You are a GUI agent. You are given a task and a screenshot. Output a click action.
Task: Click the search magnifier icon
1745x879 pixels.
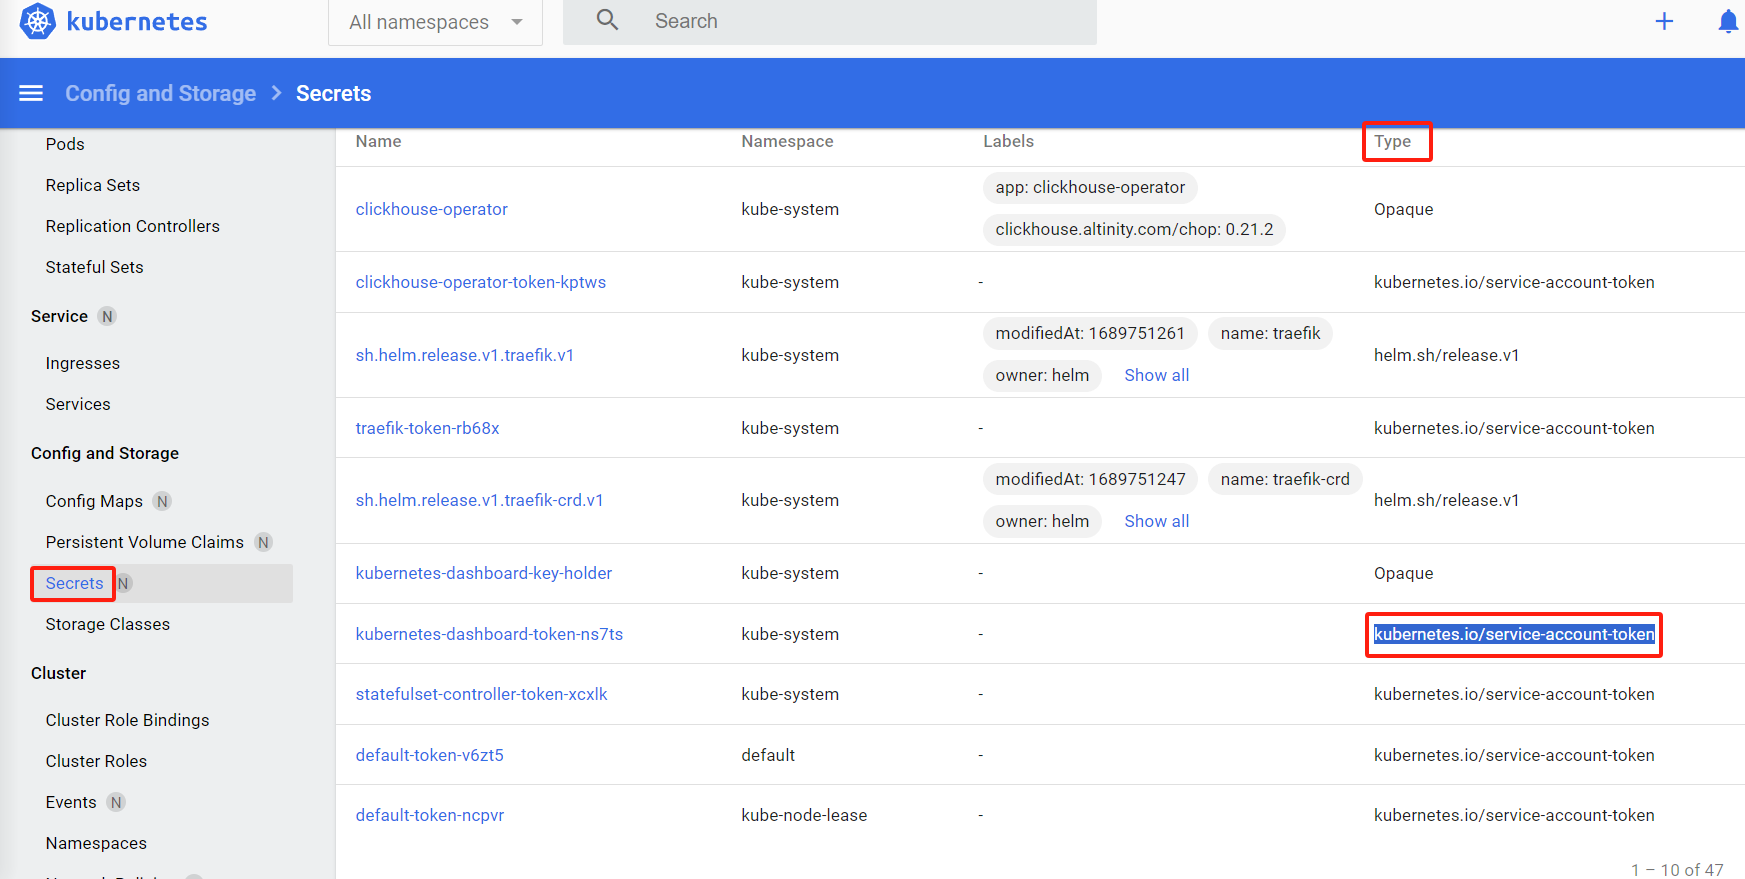pyautogui.click(x=607, y=20)
